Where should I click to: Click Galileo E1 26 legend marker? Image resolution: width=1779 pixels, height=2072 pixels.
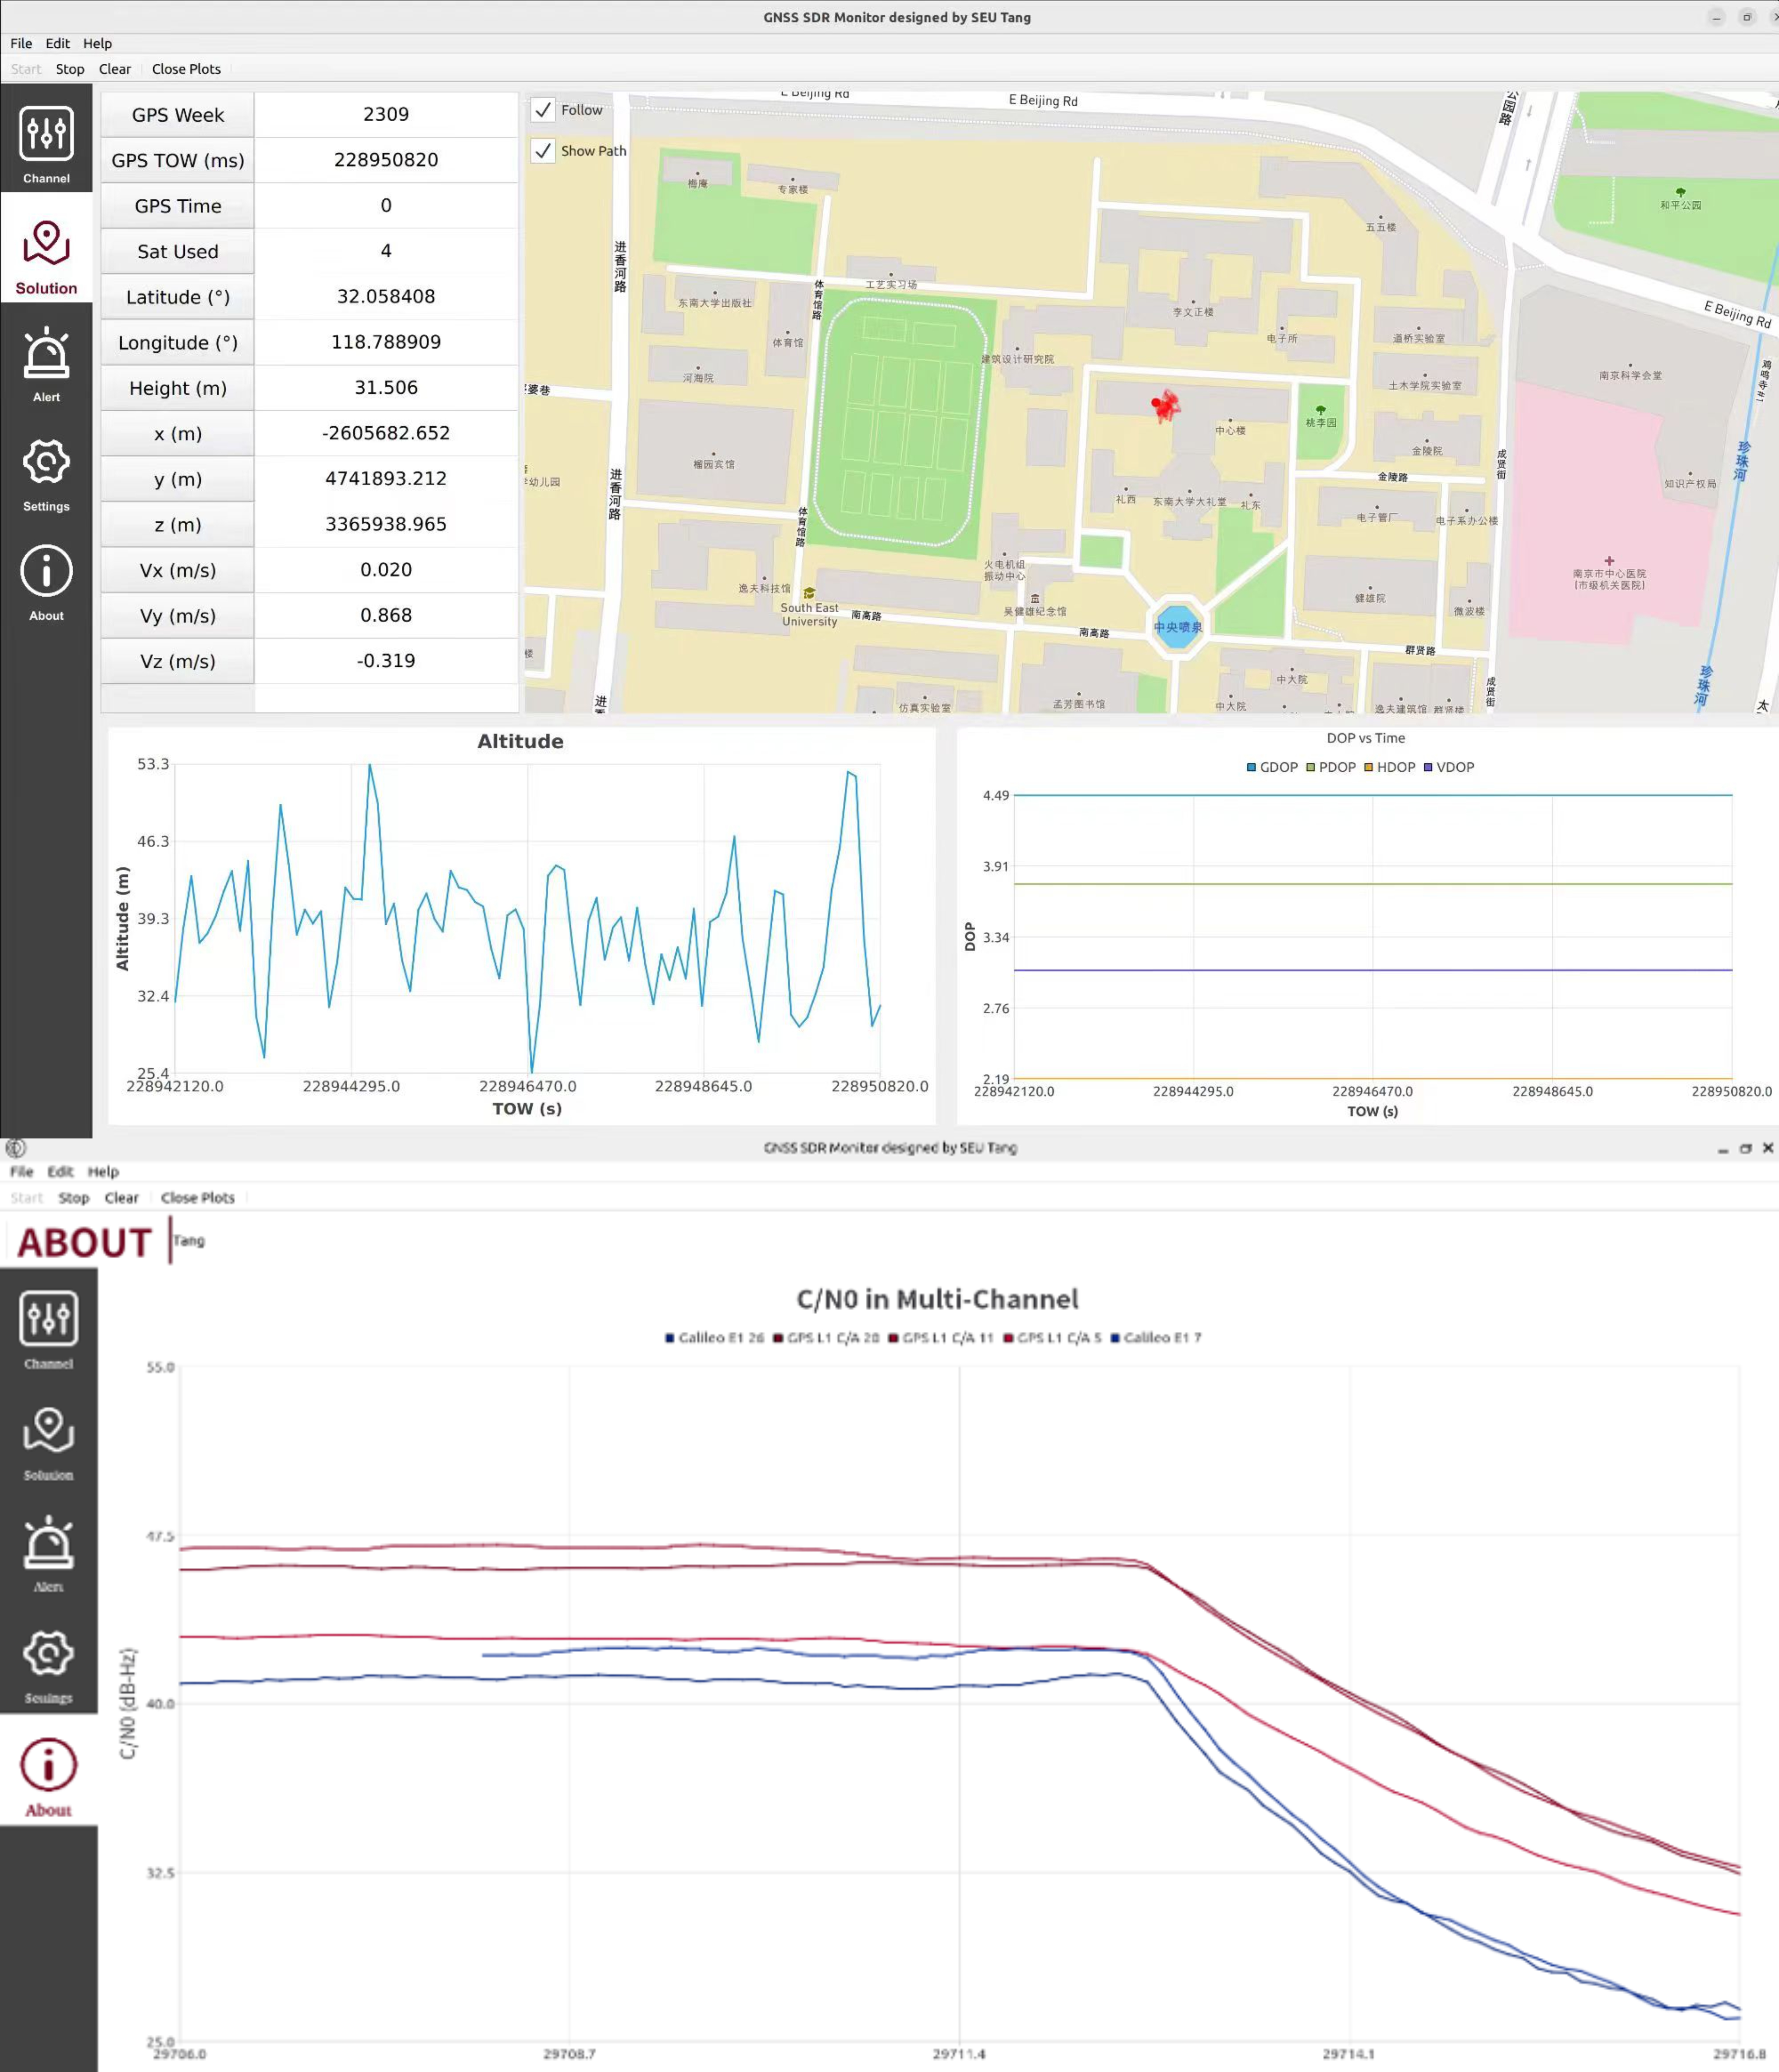tap(670, 1338)
